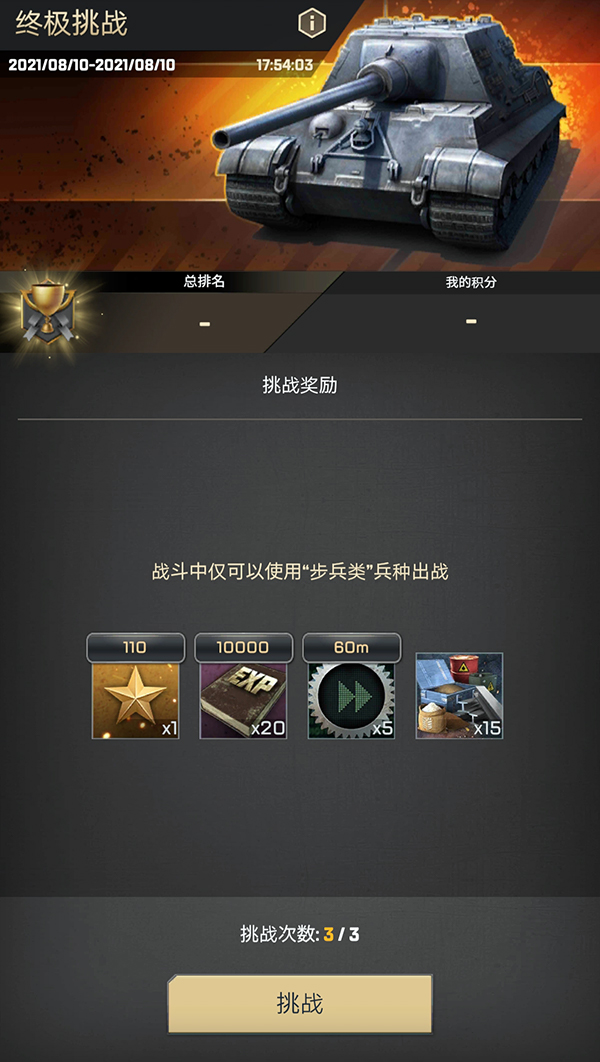Tap the infantry-only battle rule text

point(300,572)
